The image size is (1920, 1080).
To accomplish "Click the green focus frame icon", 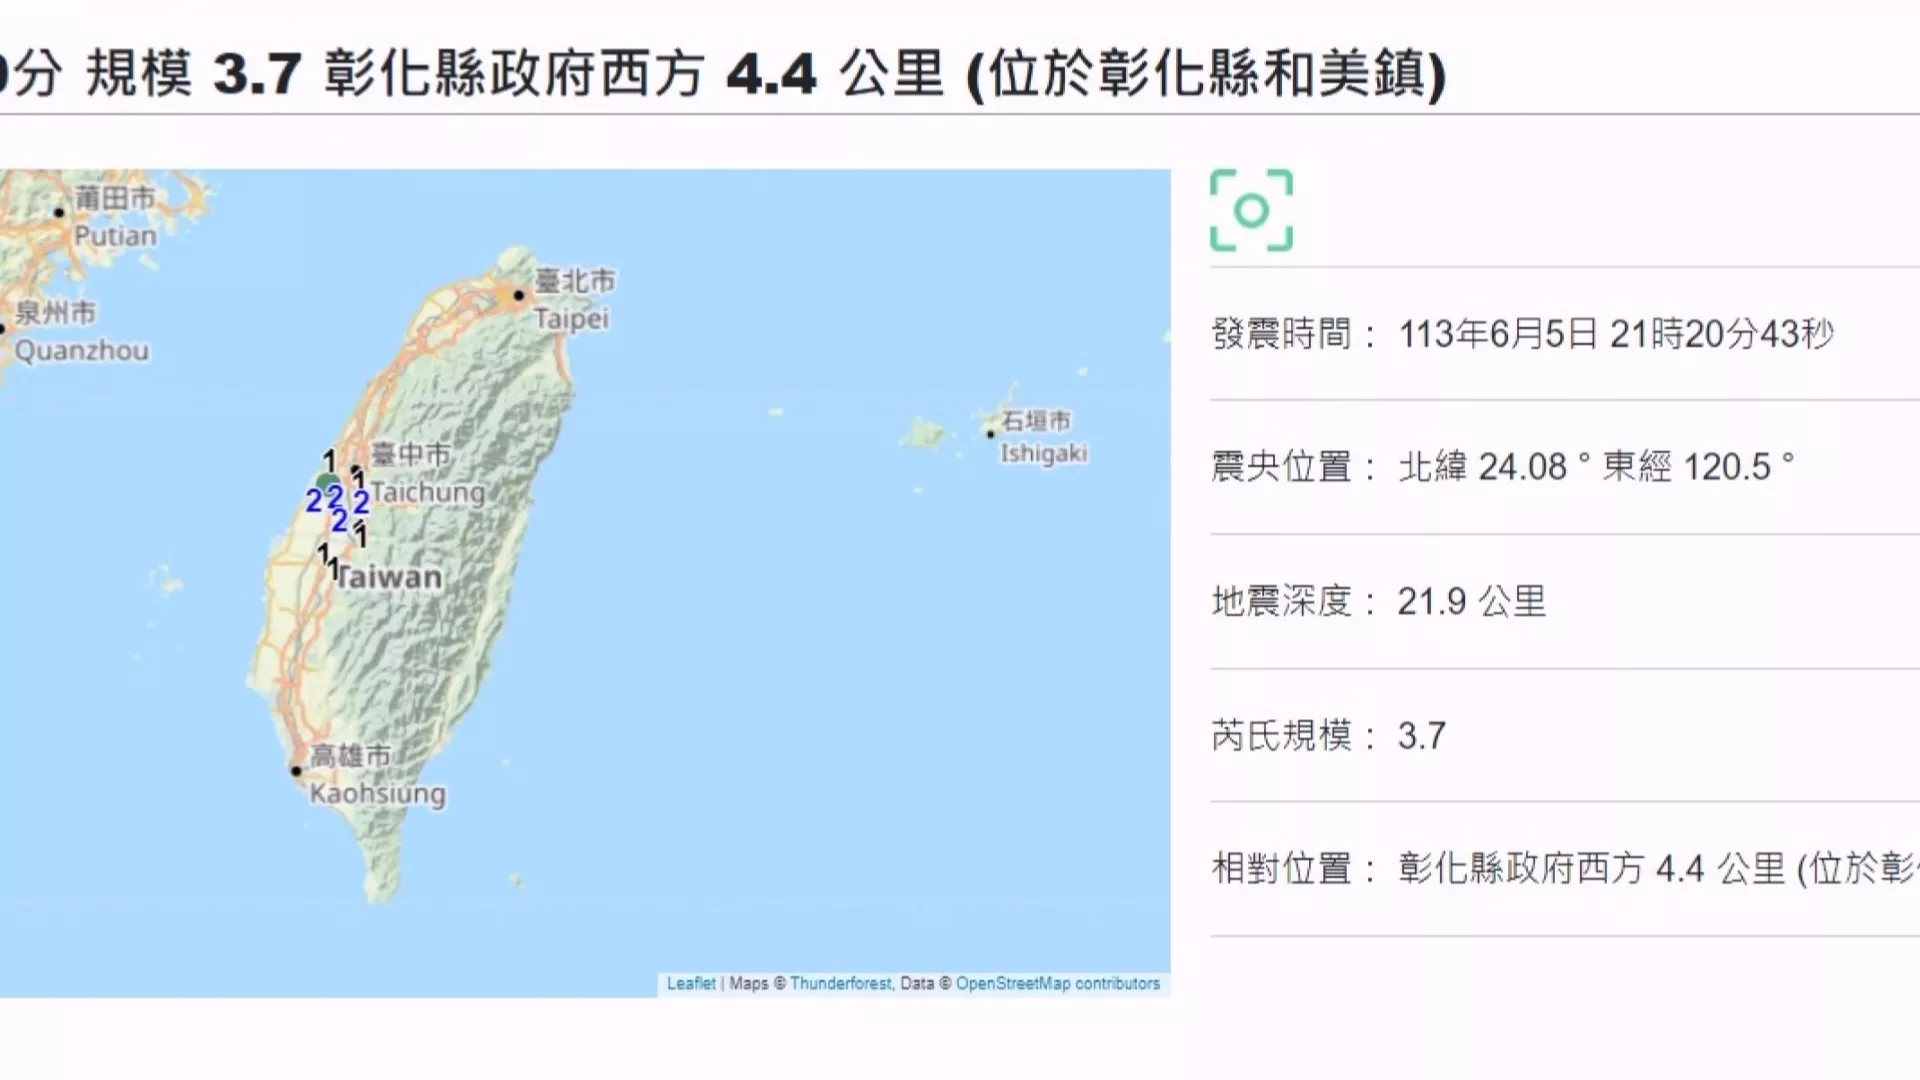I will [1251, 210].
